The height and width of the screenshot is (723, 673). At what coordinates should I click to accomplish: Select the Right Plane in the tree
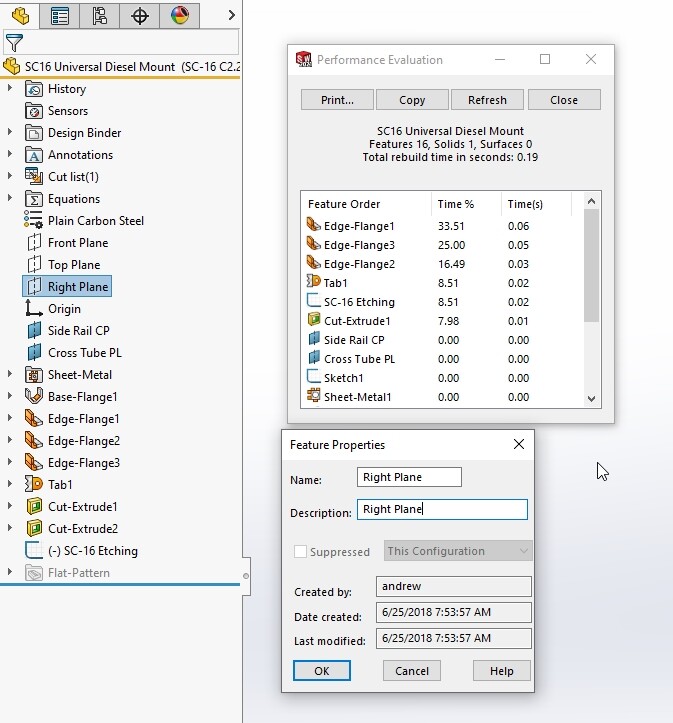[x=67, y=286]
